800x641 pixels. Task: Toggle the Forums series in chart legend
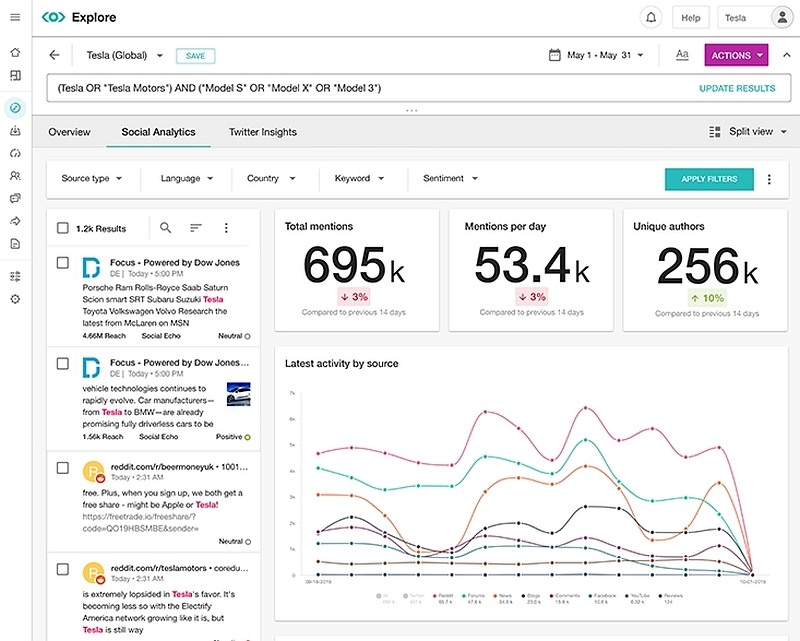pos(473,599)
